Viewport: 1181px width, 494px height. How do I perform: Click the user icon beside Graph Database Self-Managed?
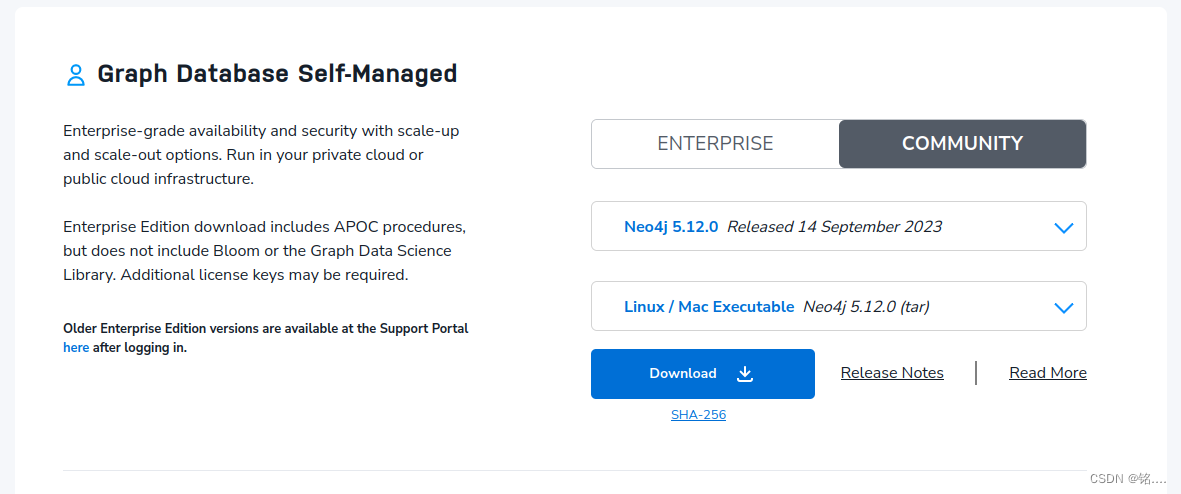(76, 75)
